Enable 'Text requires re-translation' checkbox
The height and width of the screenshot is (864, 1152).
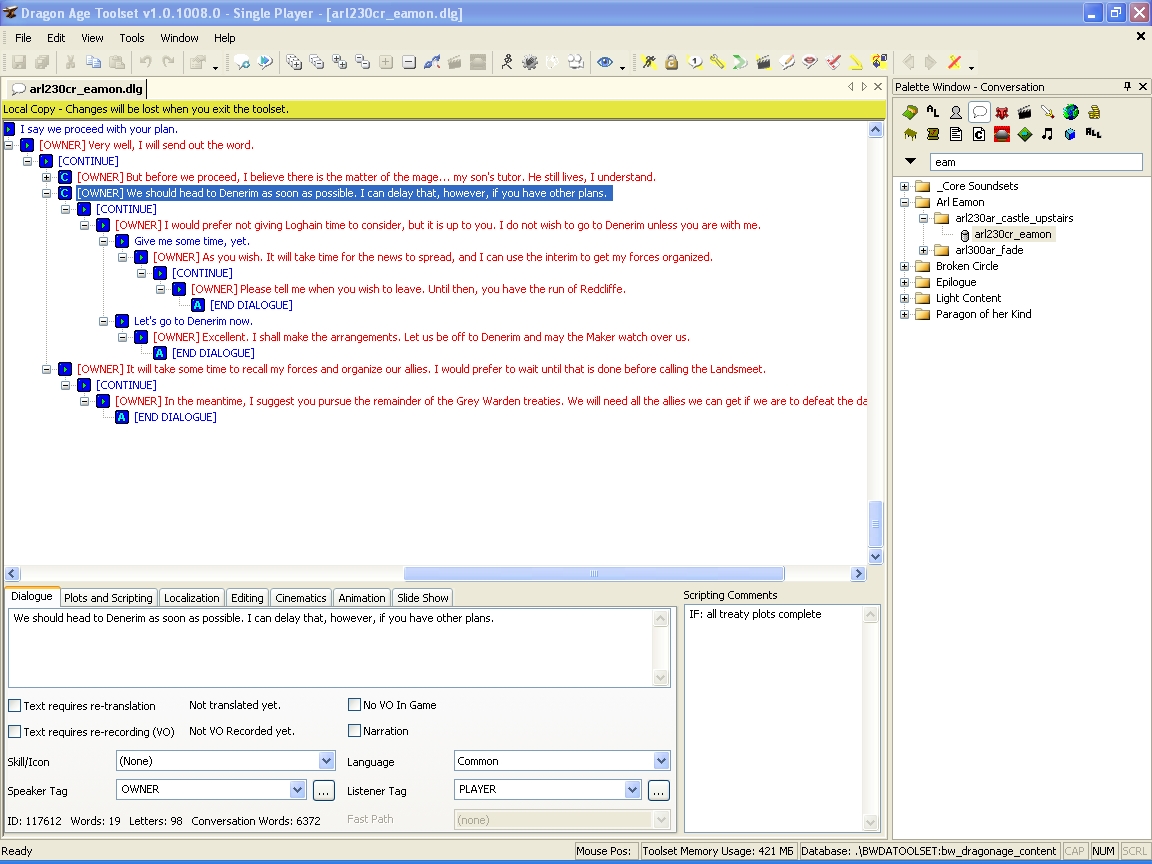coord(14,705)
